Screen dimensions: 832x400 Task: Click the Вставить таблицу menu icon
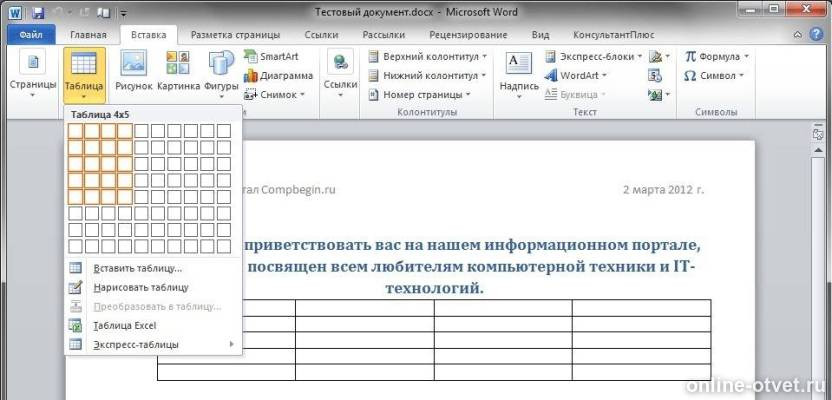tap(76, 268)
